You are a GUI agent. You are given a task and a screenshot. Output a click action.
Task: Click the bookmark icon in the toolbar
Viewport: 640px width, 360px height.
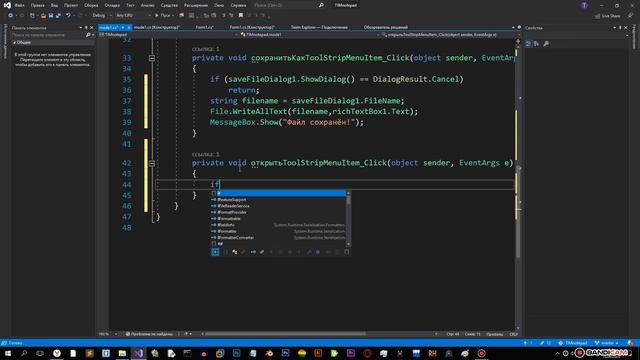point(241,16)
